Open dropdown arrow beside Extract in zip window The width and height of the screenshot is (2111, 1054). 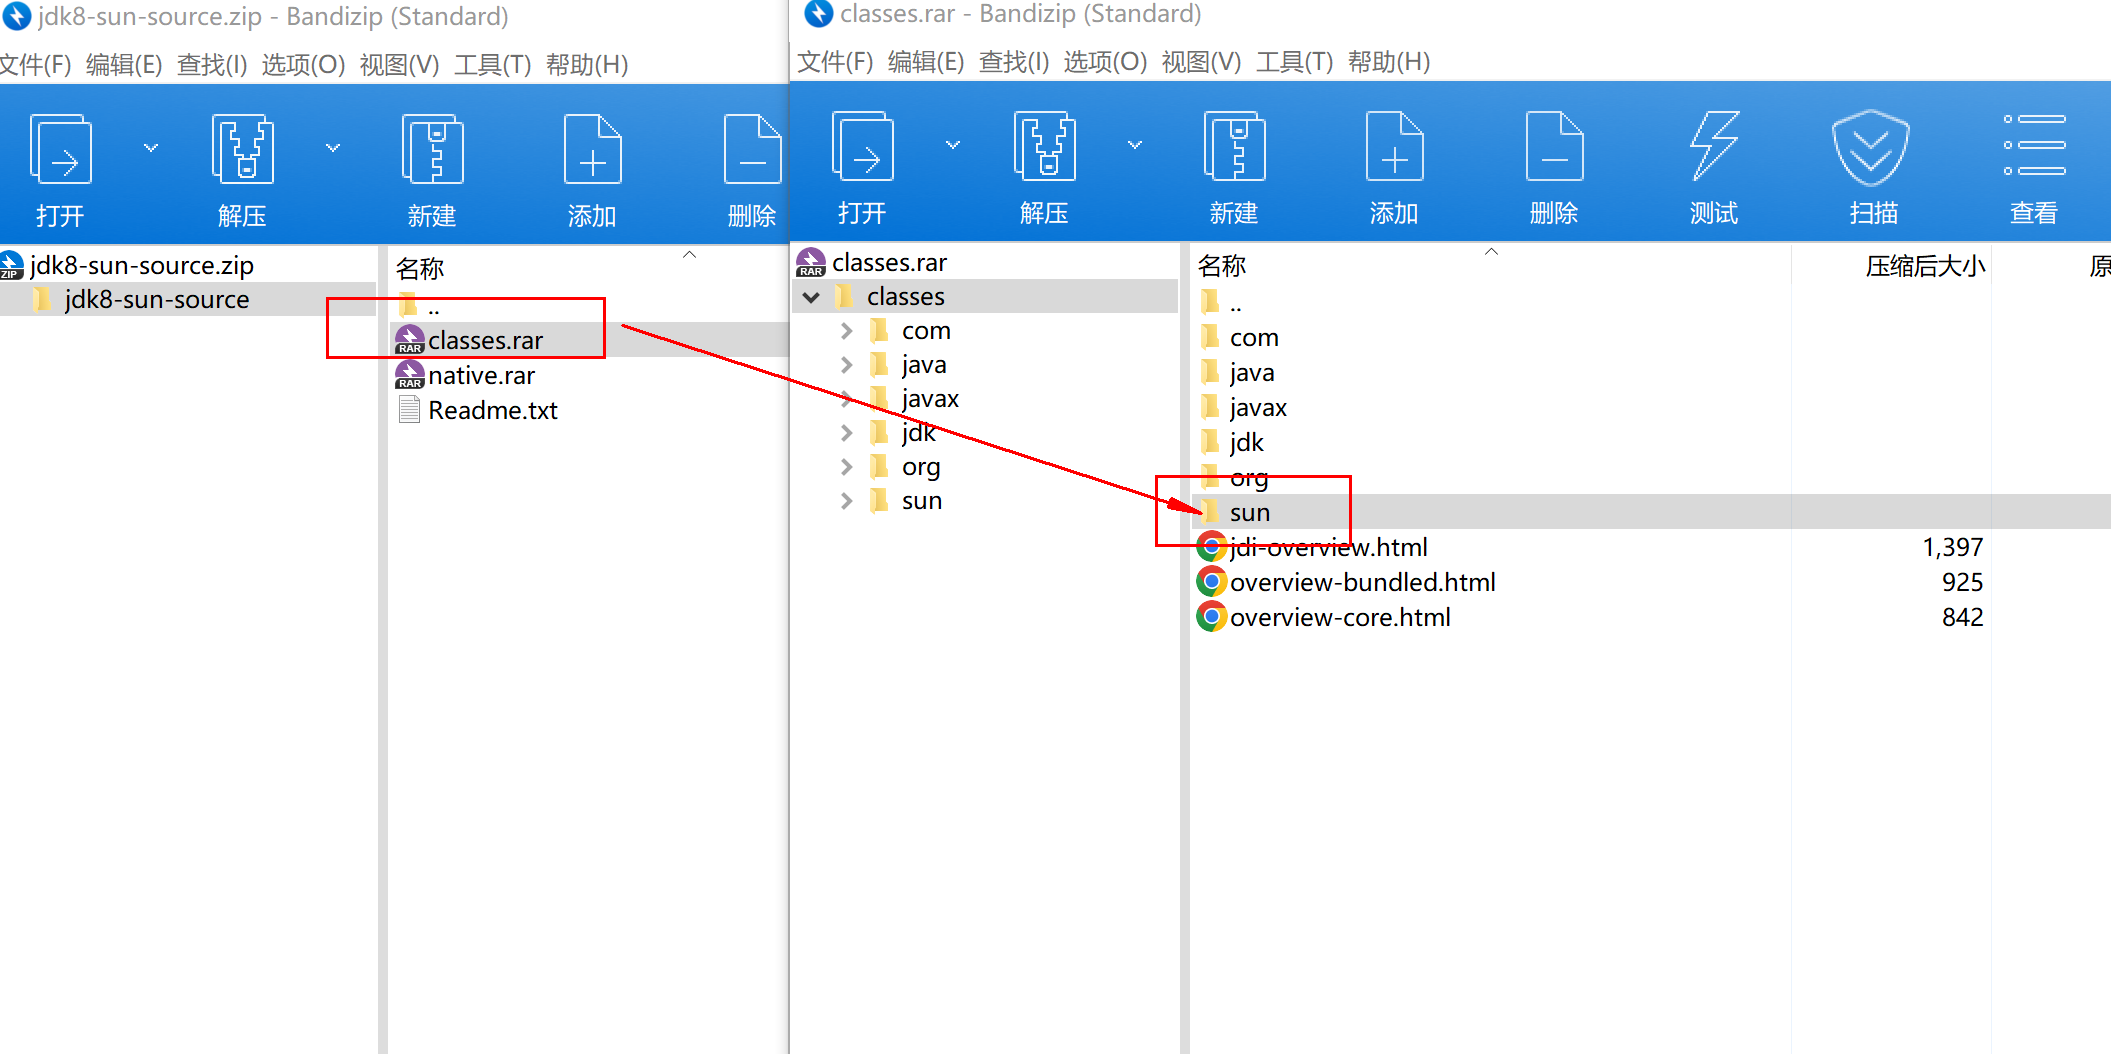pos(333,148)
